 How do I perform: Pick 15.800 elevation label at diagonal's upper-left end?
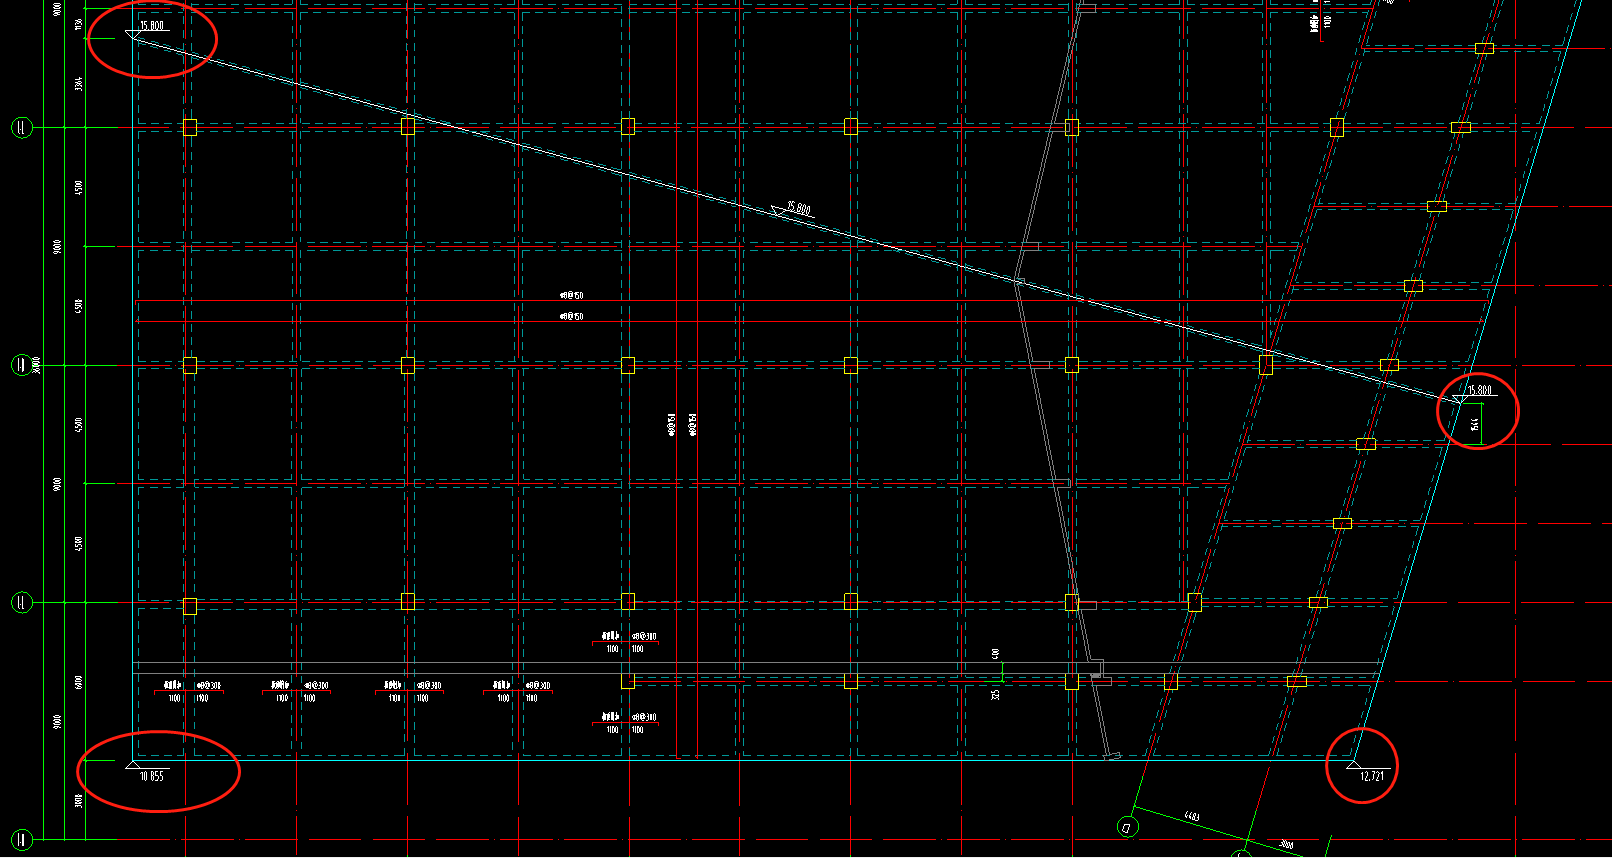coord(152,26)
